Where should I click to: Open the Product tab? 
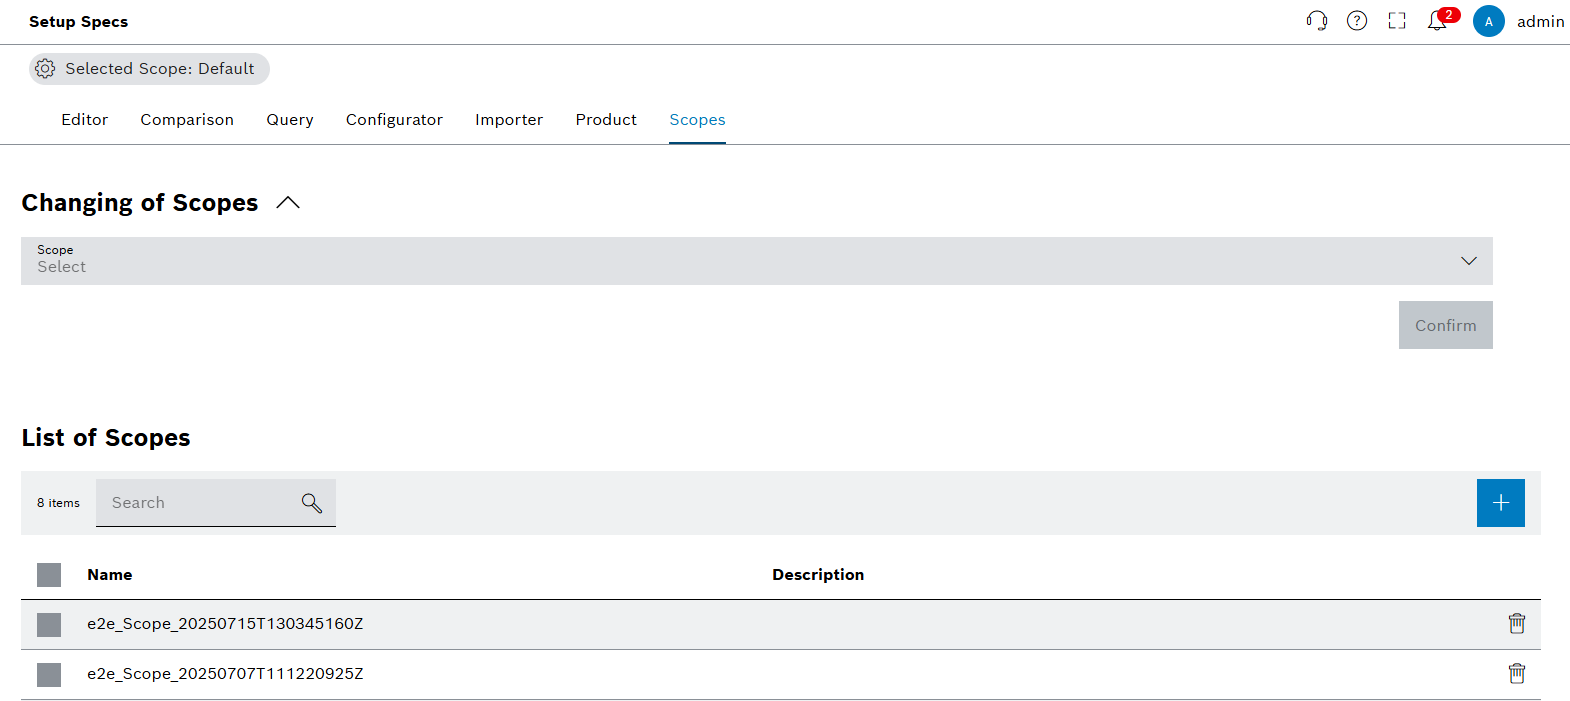(606, 120)
